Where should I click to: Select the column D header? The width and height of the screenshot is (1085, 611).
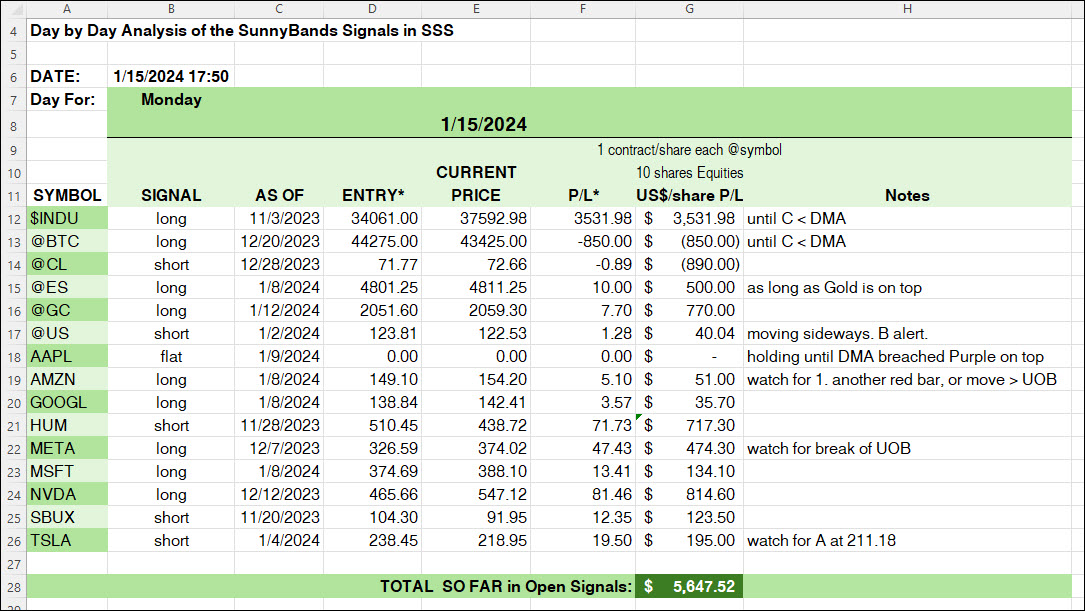coord(372,9)
